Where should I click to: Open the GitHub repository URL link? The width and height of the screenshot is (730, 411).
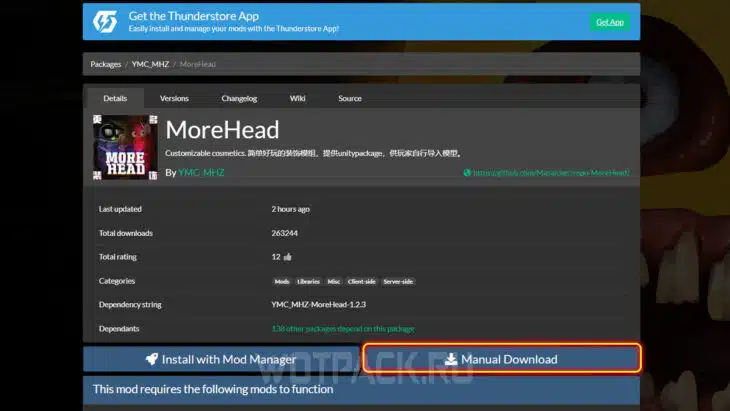point(551,173)
